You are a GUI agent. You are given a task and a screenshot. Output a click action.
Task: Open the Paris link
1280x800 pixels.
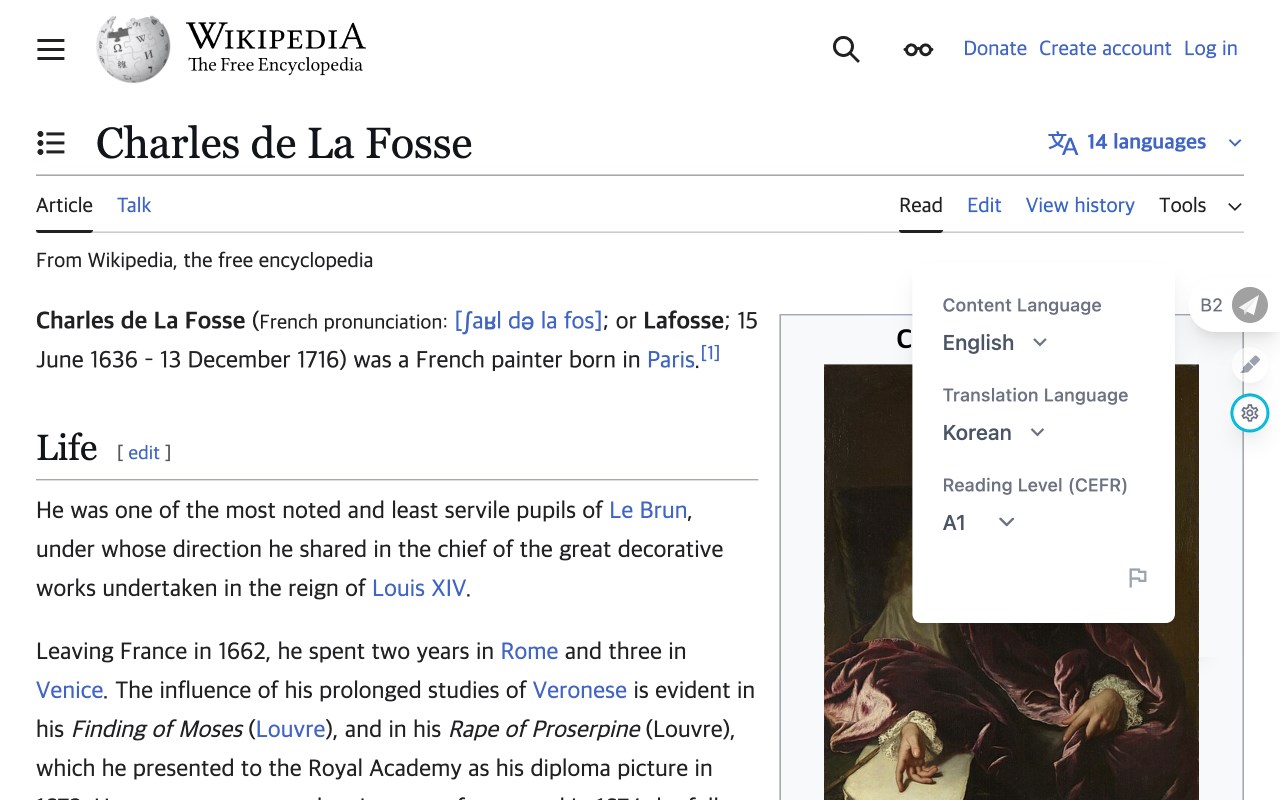coord(670,359)
